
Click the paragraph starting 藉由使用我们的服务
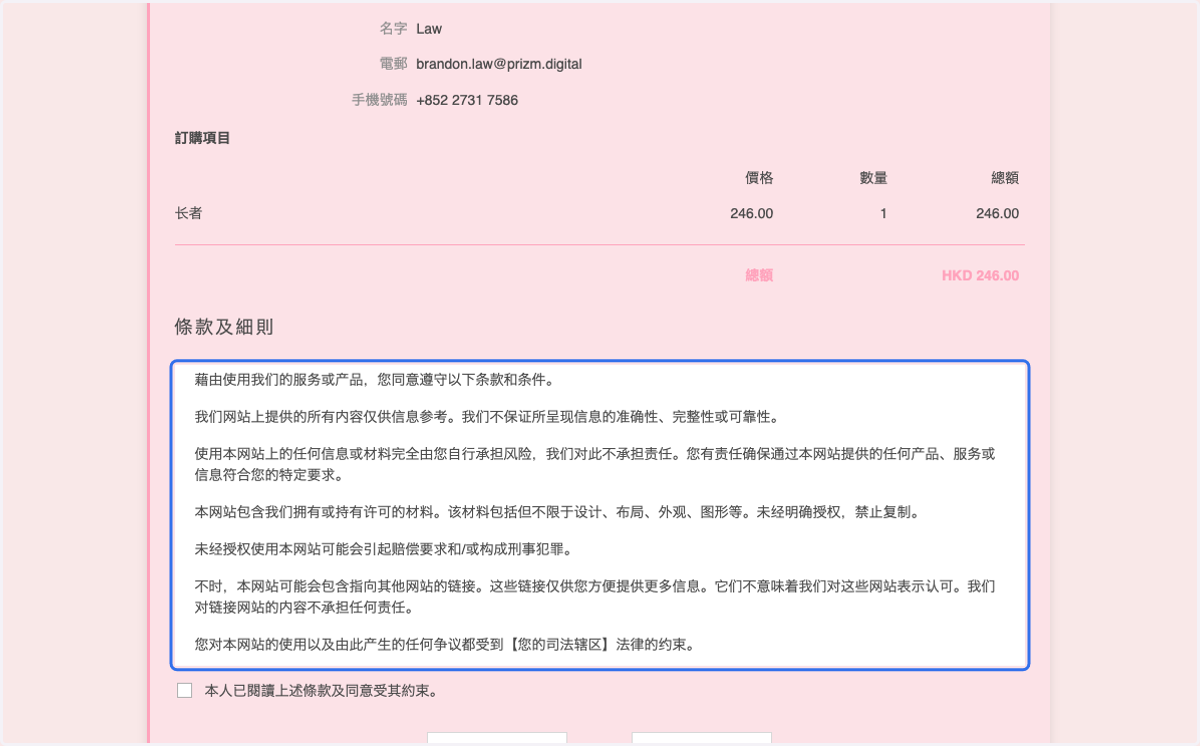pyautogui.click(x=374, y=380)
